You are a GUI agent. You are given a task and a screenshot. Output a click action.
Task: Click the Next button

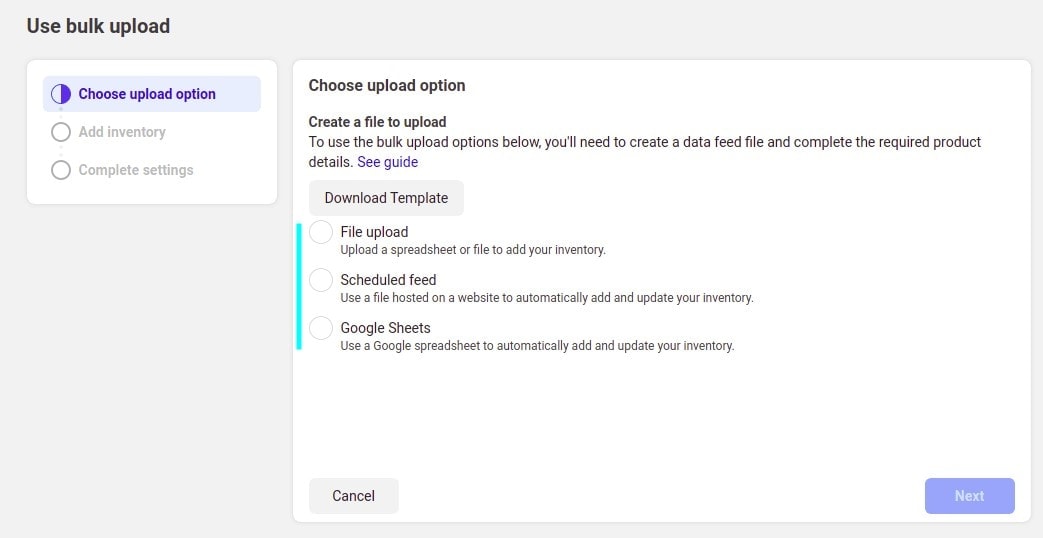970,495
